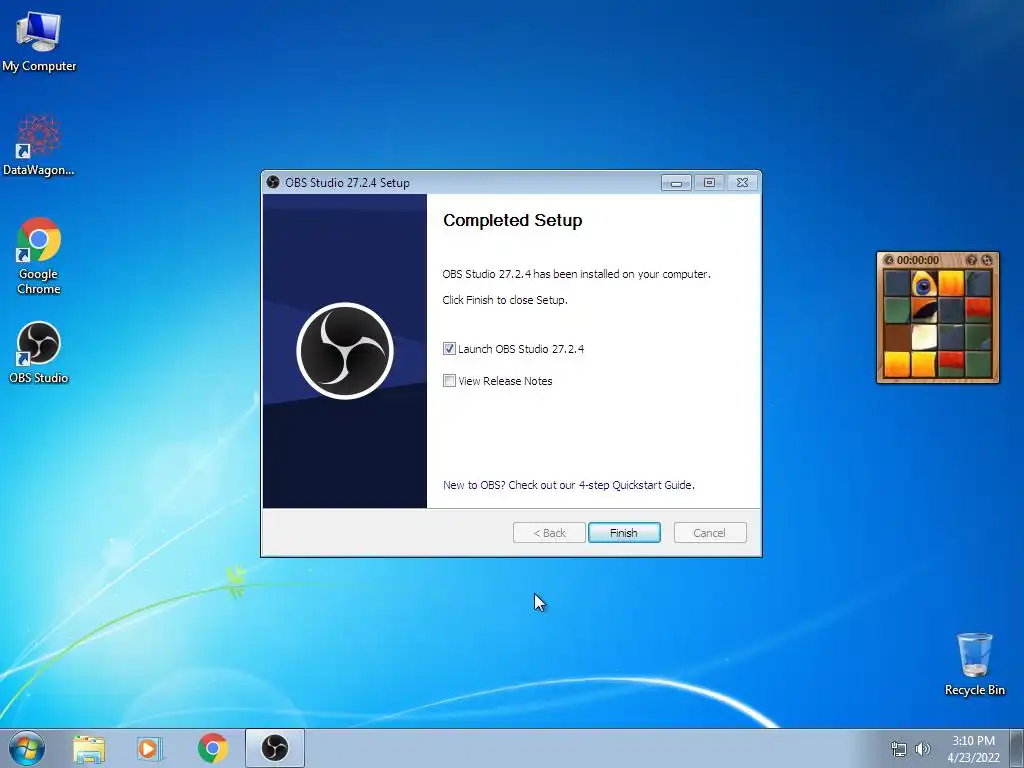Screen dimensions: 1024x768
Task: Open the network icon in system tray
Action: (x=899, y=749)
